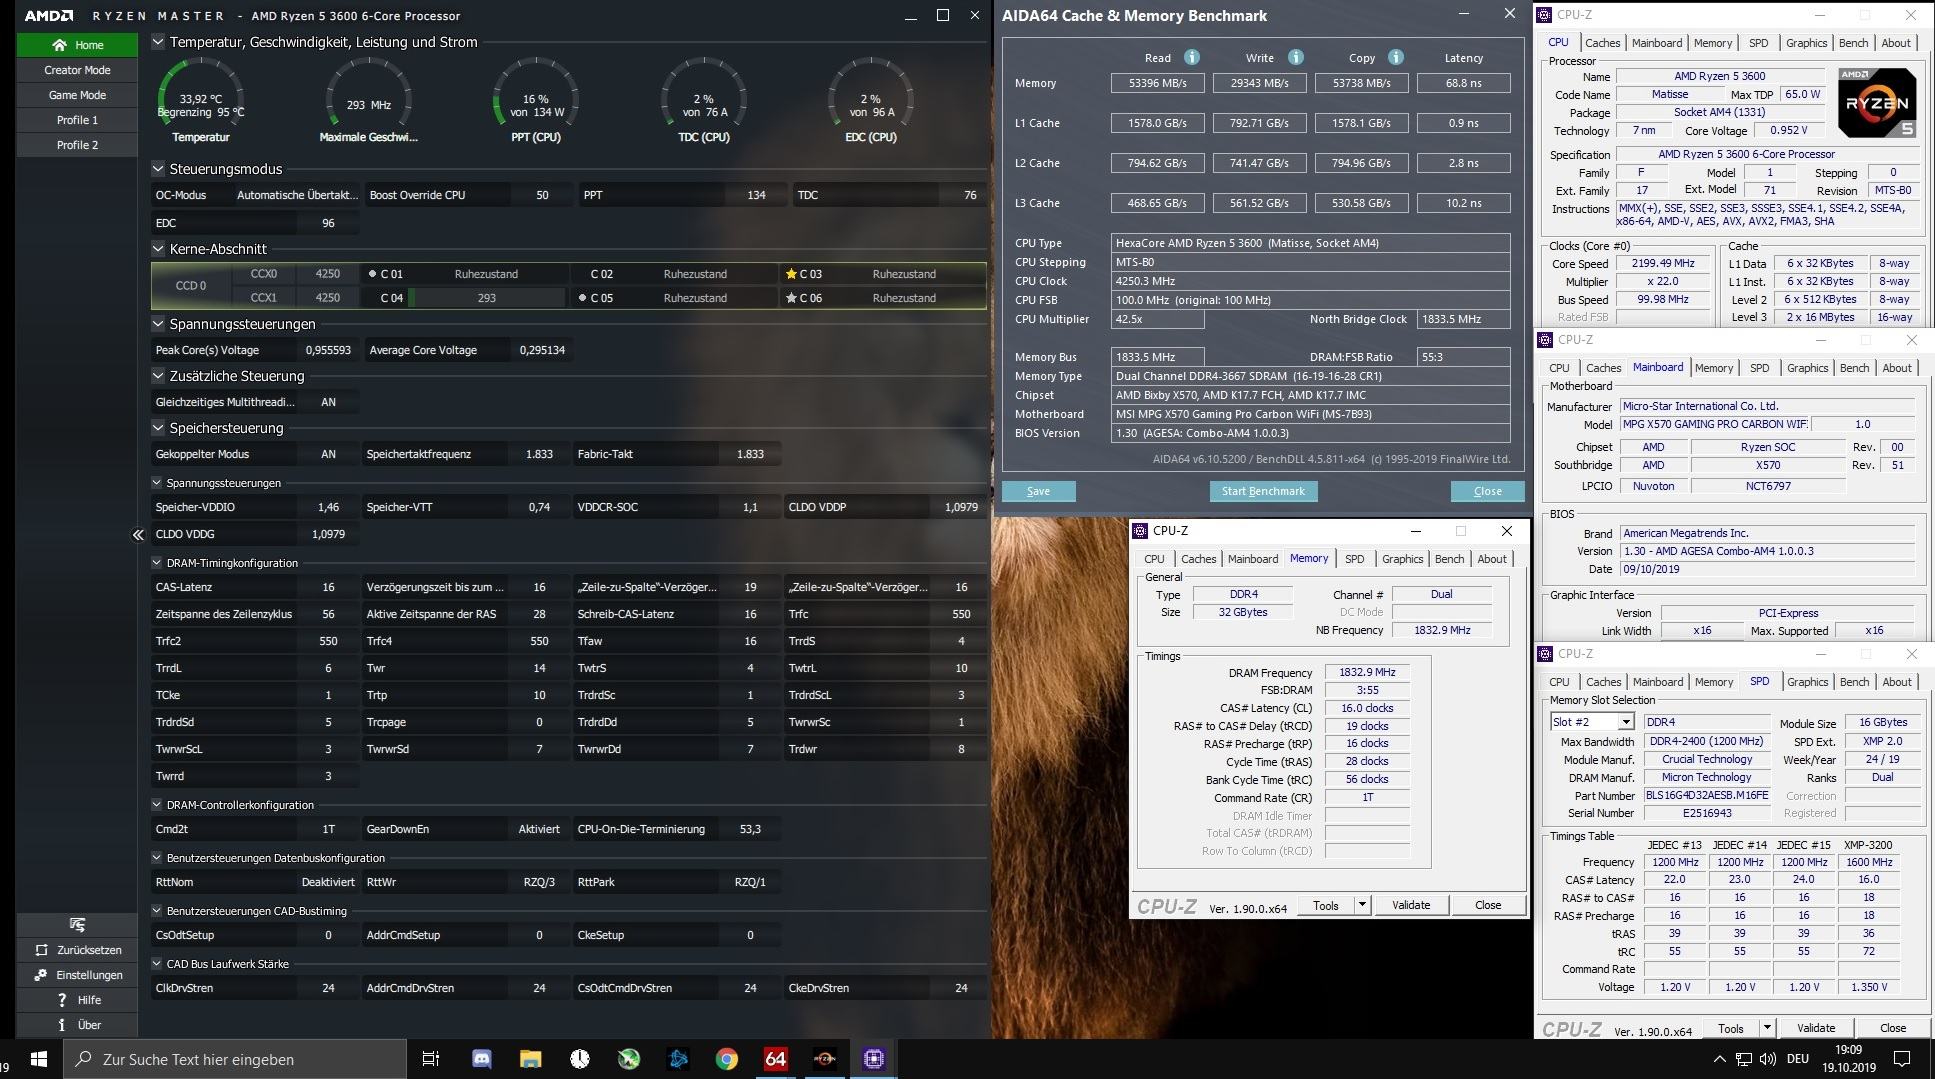
Task: Open the Windows notification center
Action: point(1903,1059)
